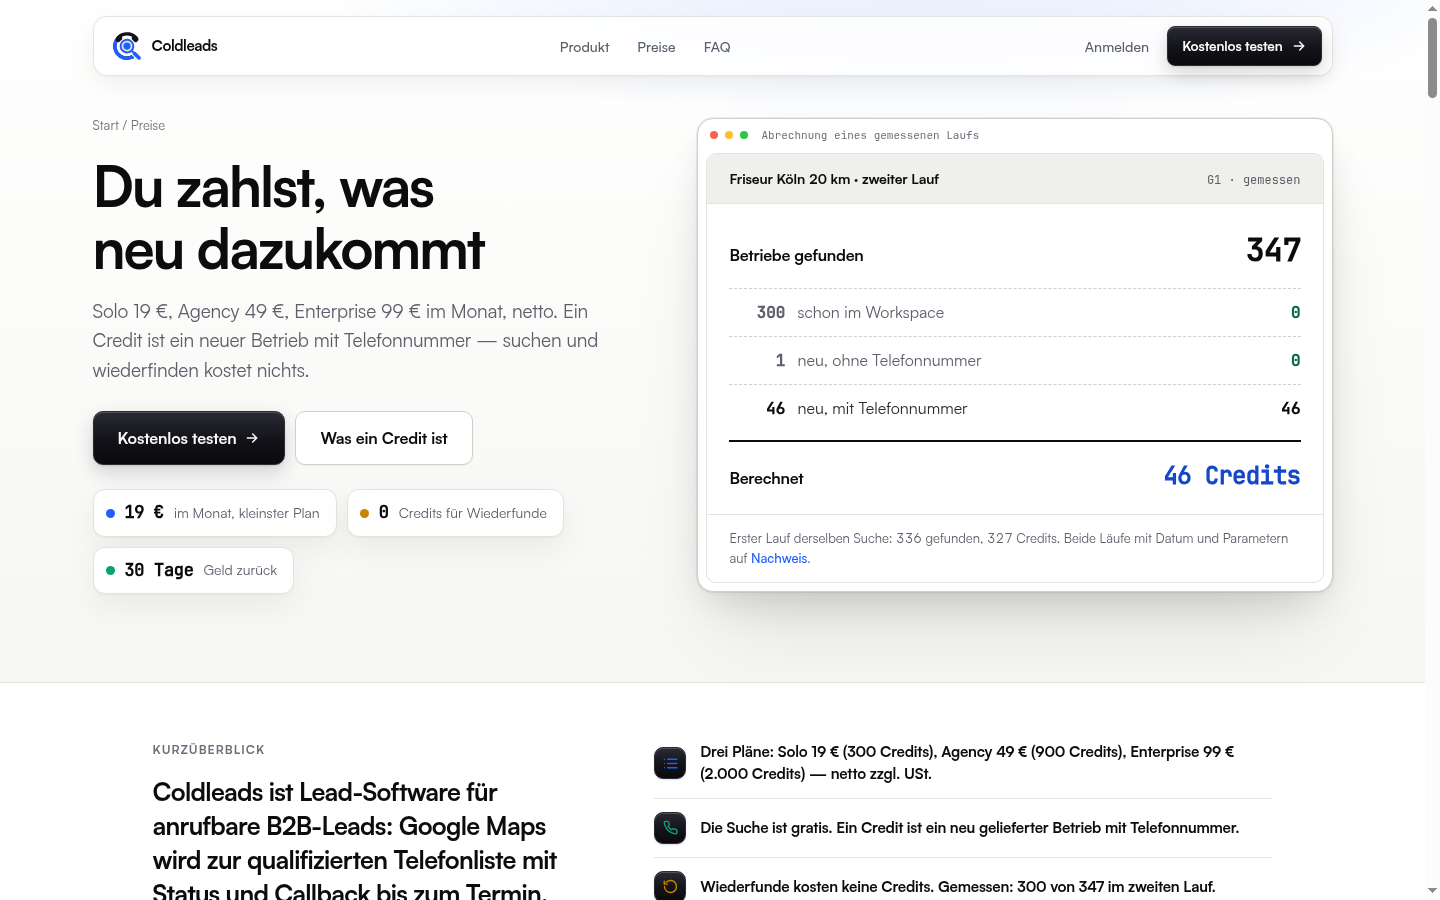The height and width of the screenshot is (900, 1440).
Task: Open the Produkt menu item
Action: pos(584,47)
